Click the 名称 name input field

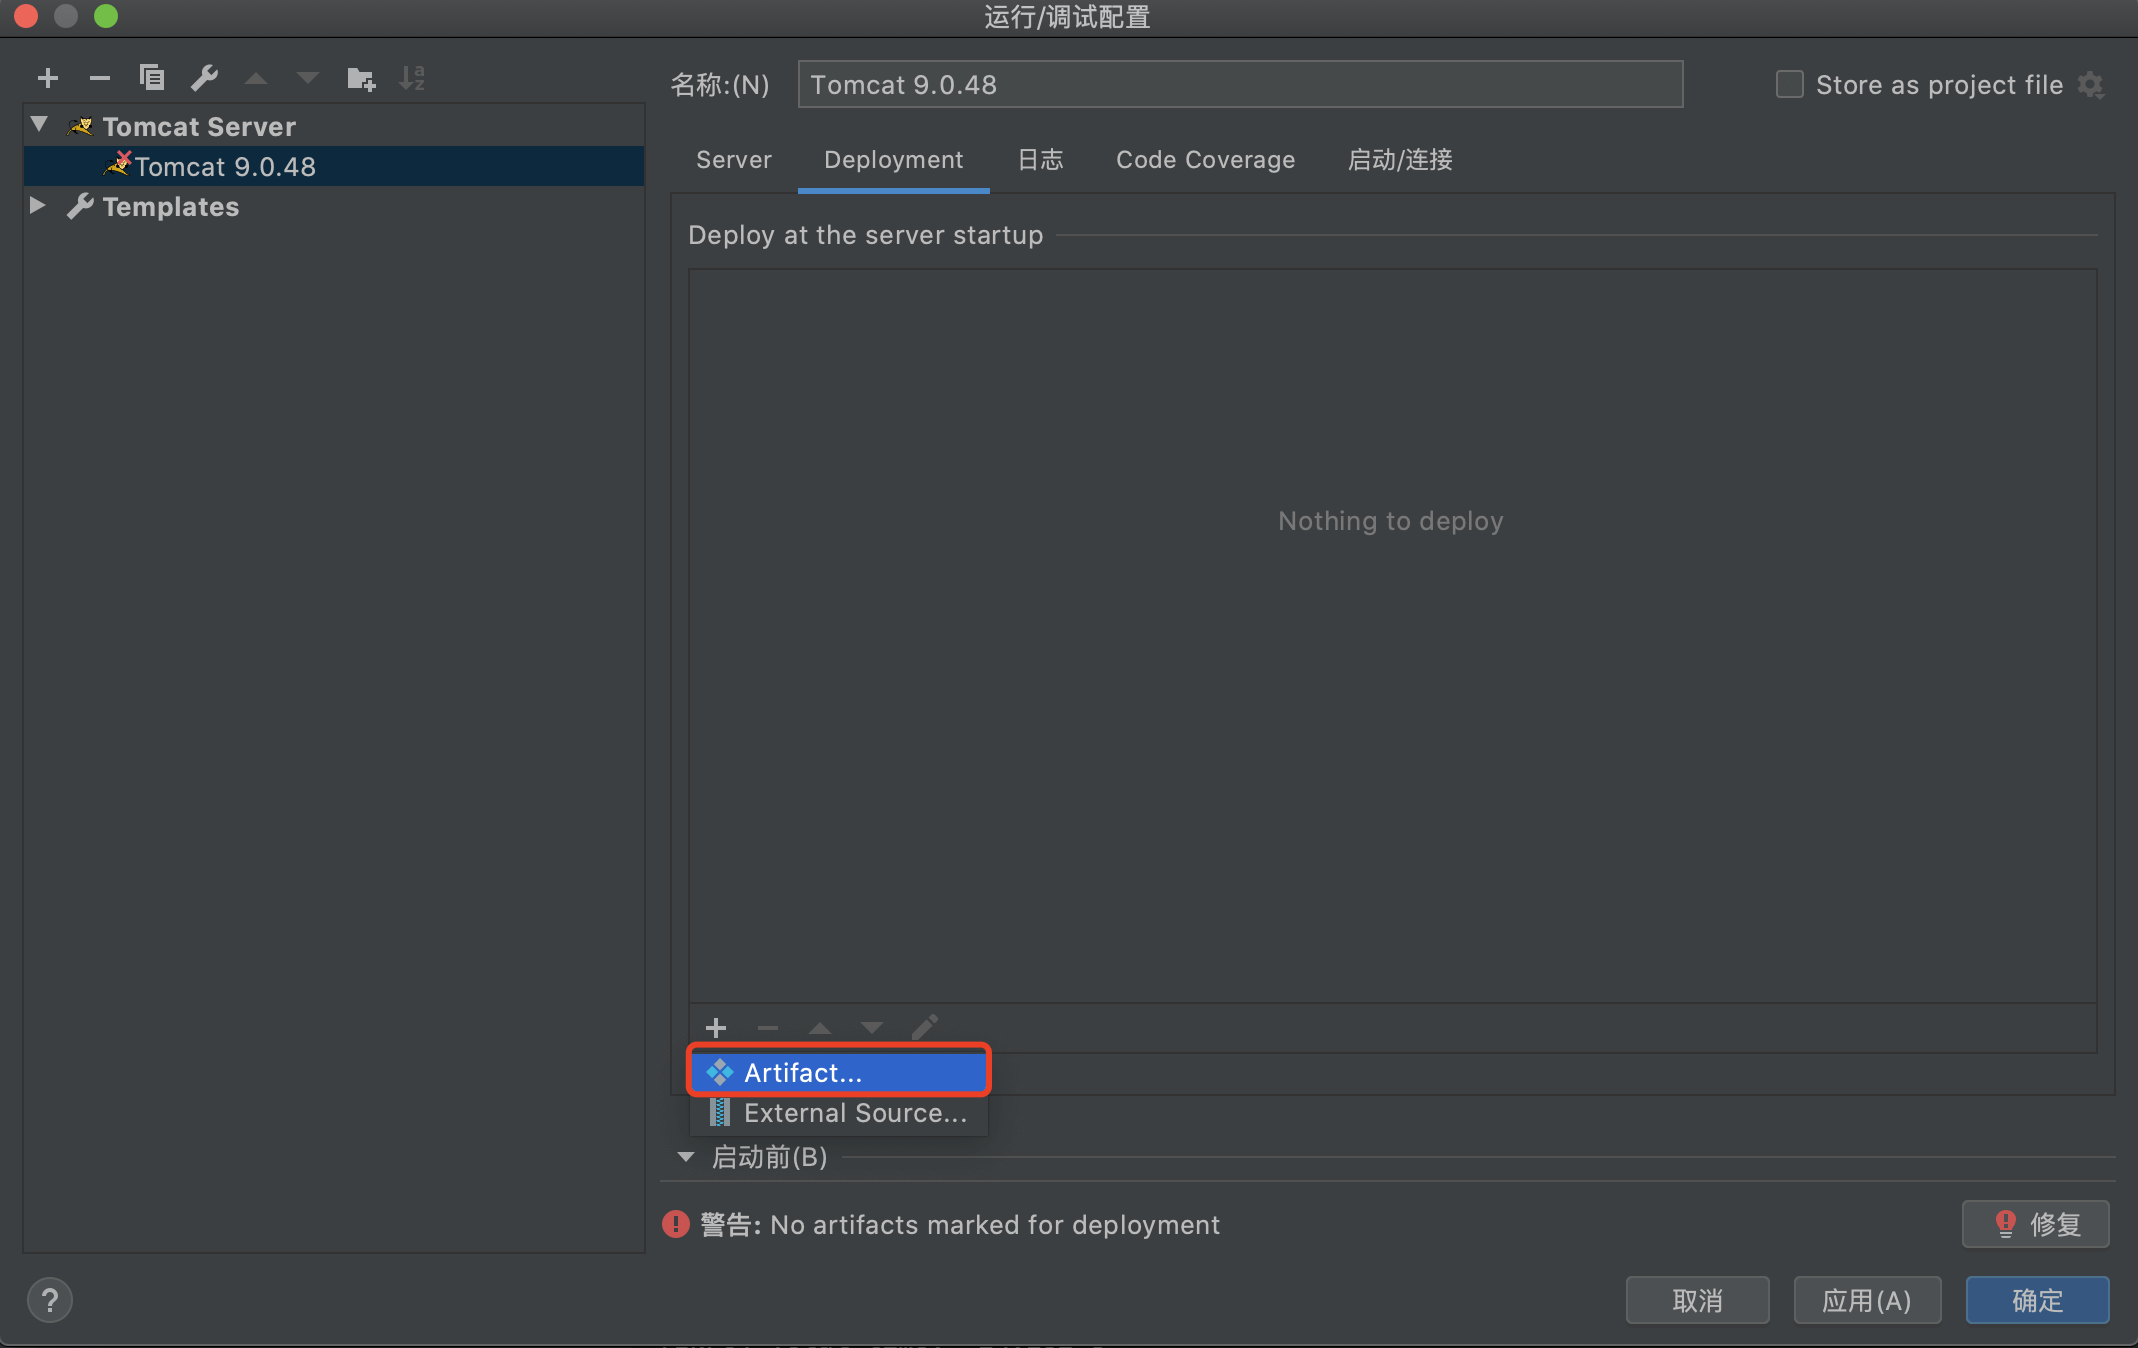pyautogui.click(x=1240, y=85)
